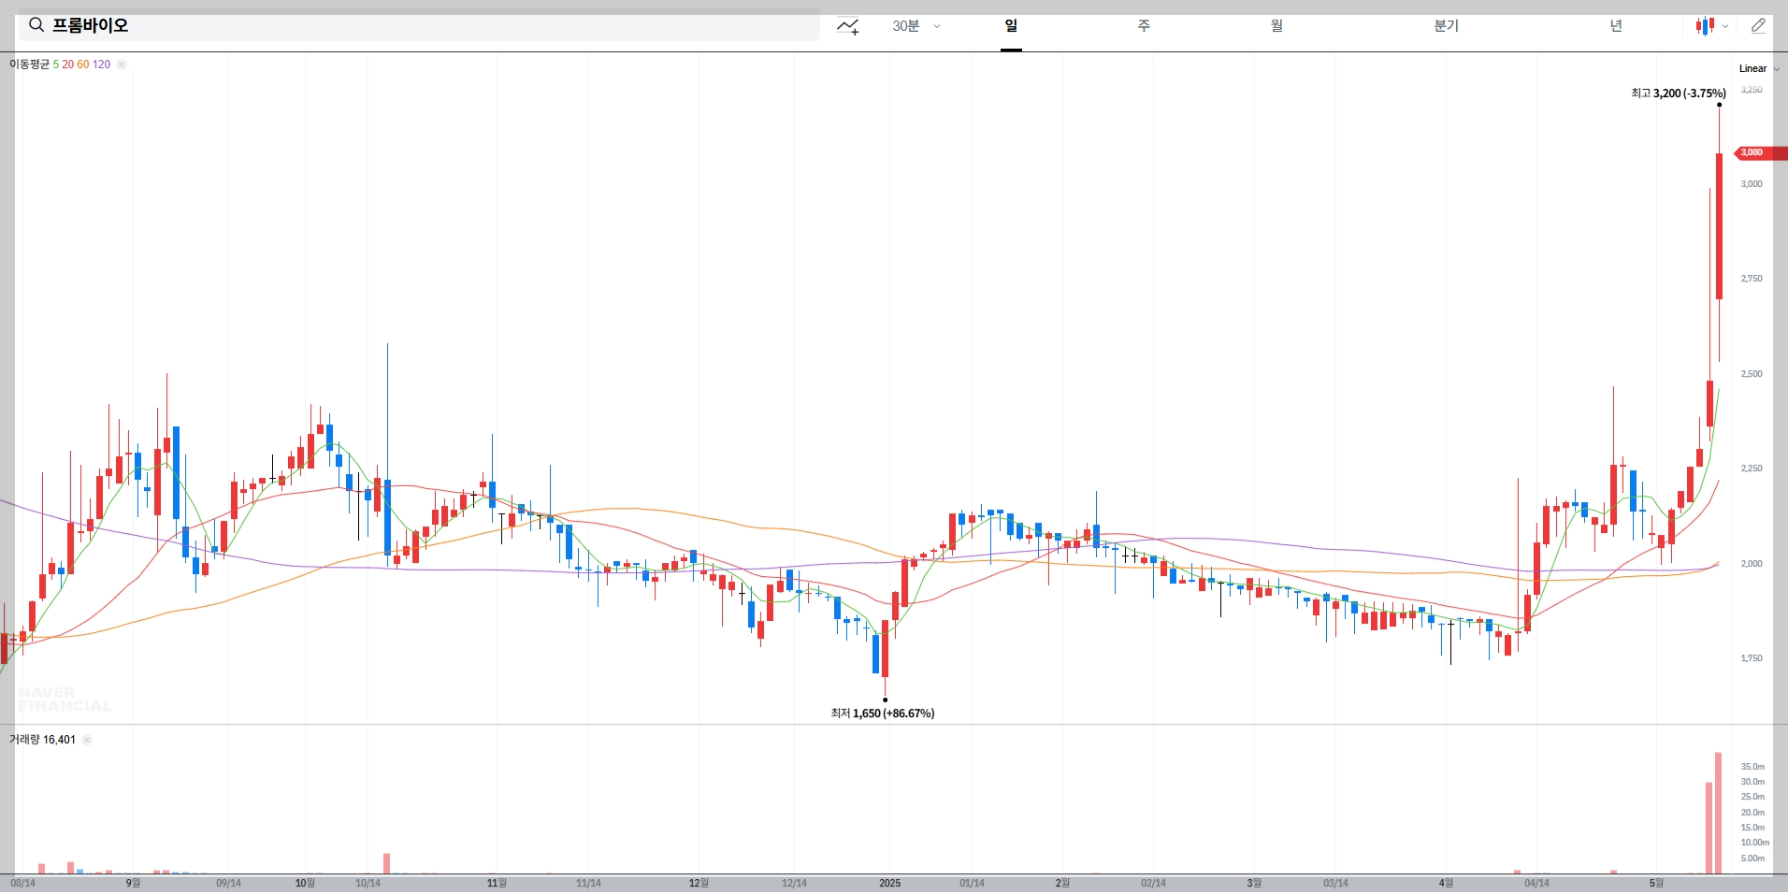
Task: Click the 12/14 date axis label
Action: coord(794,883)
